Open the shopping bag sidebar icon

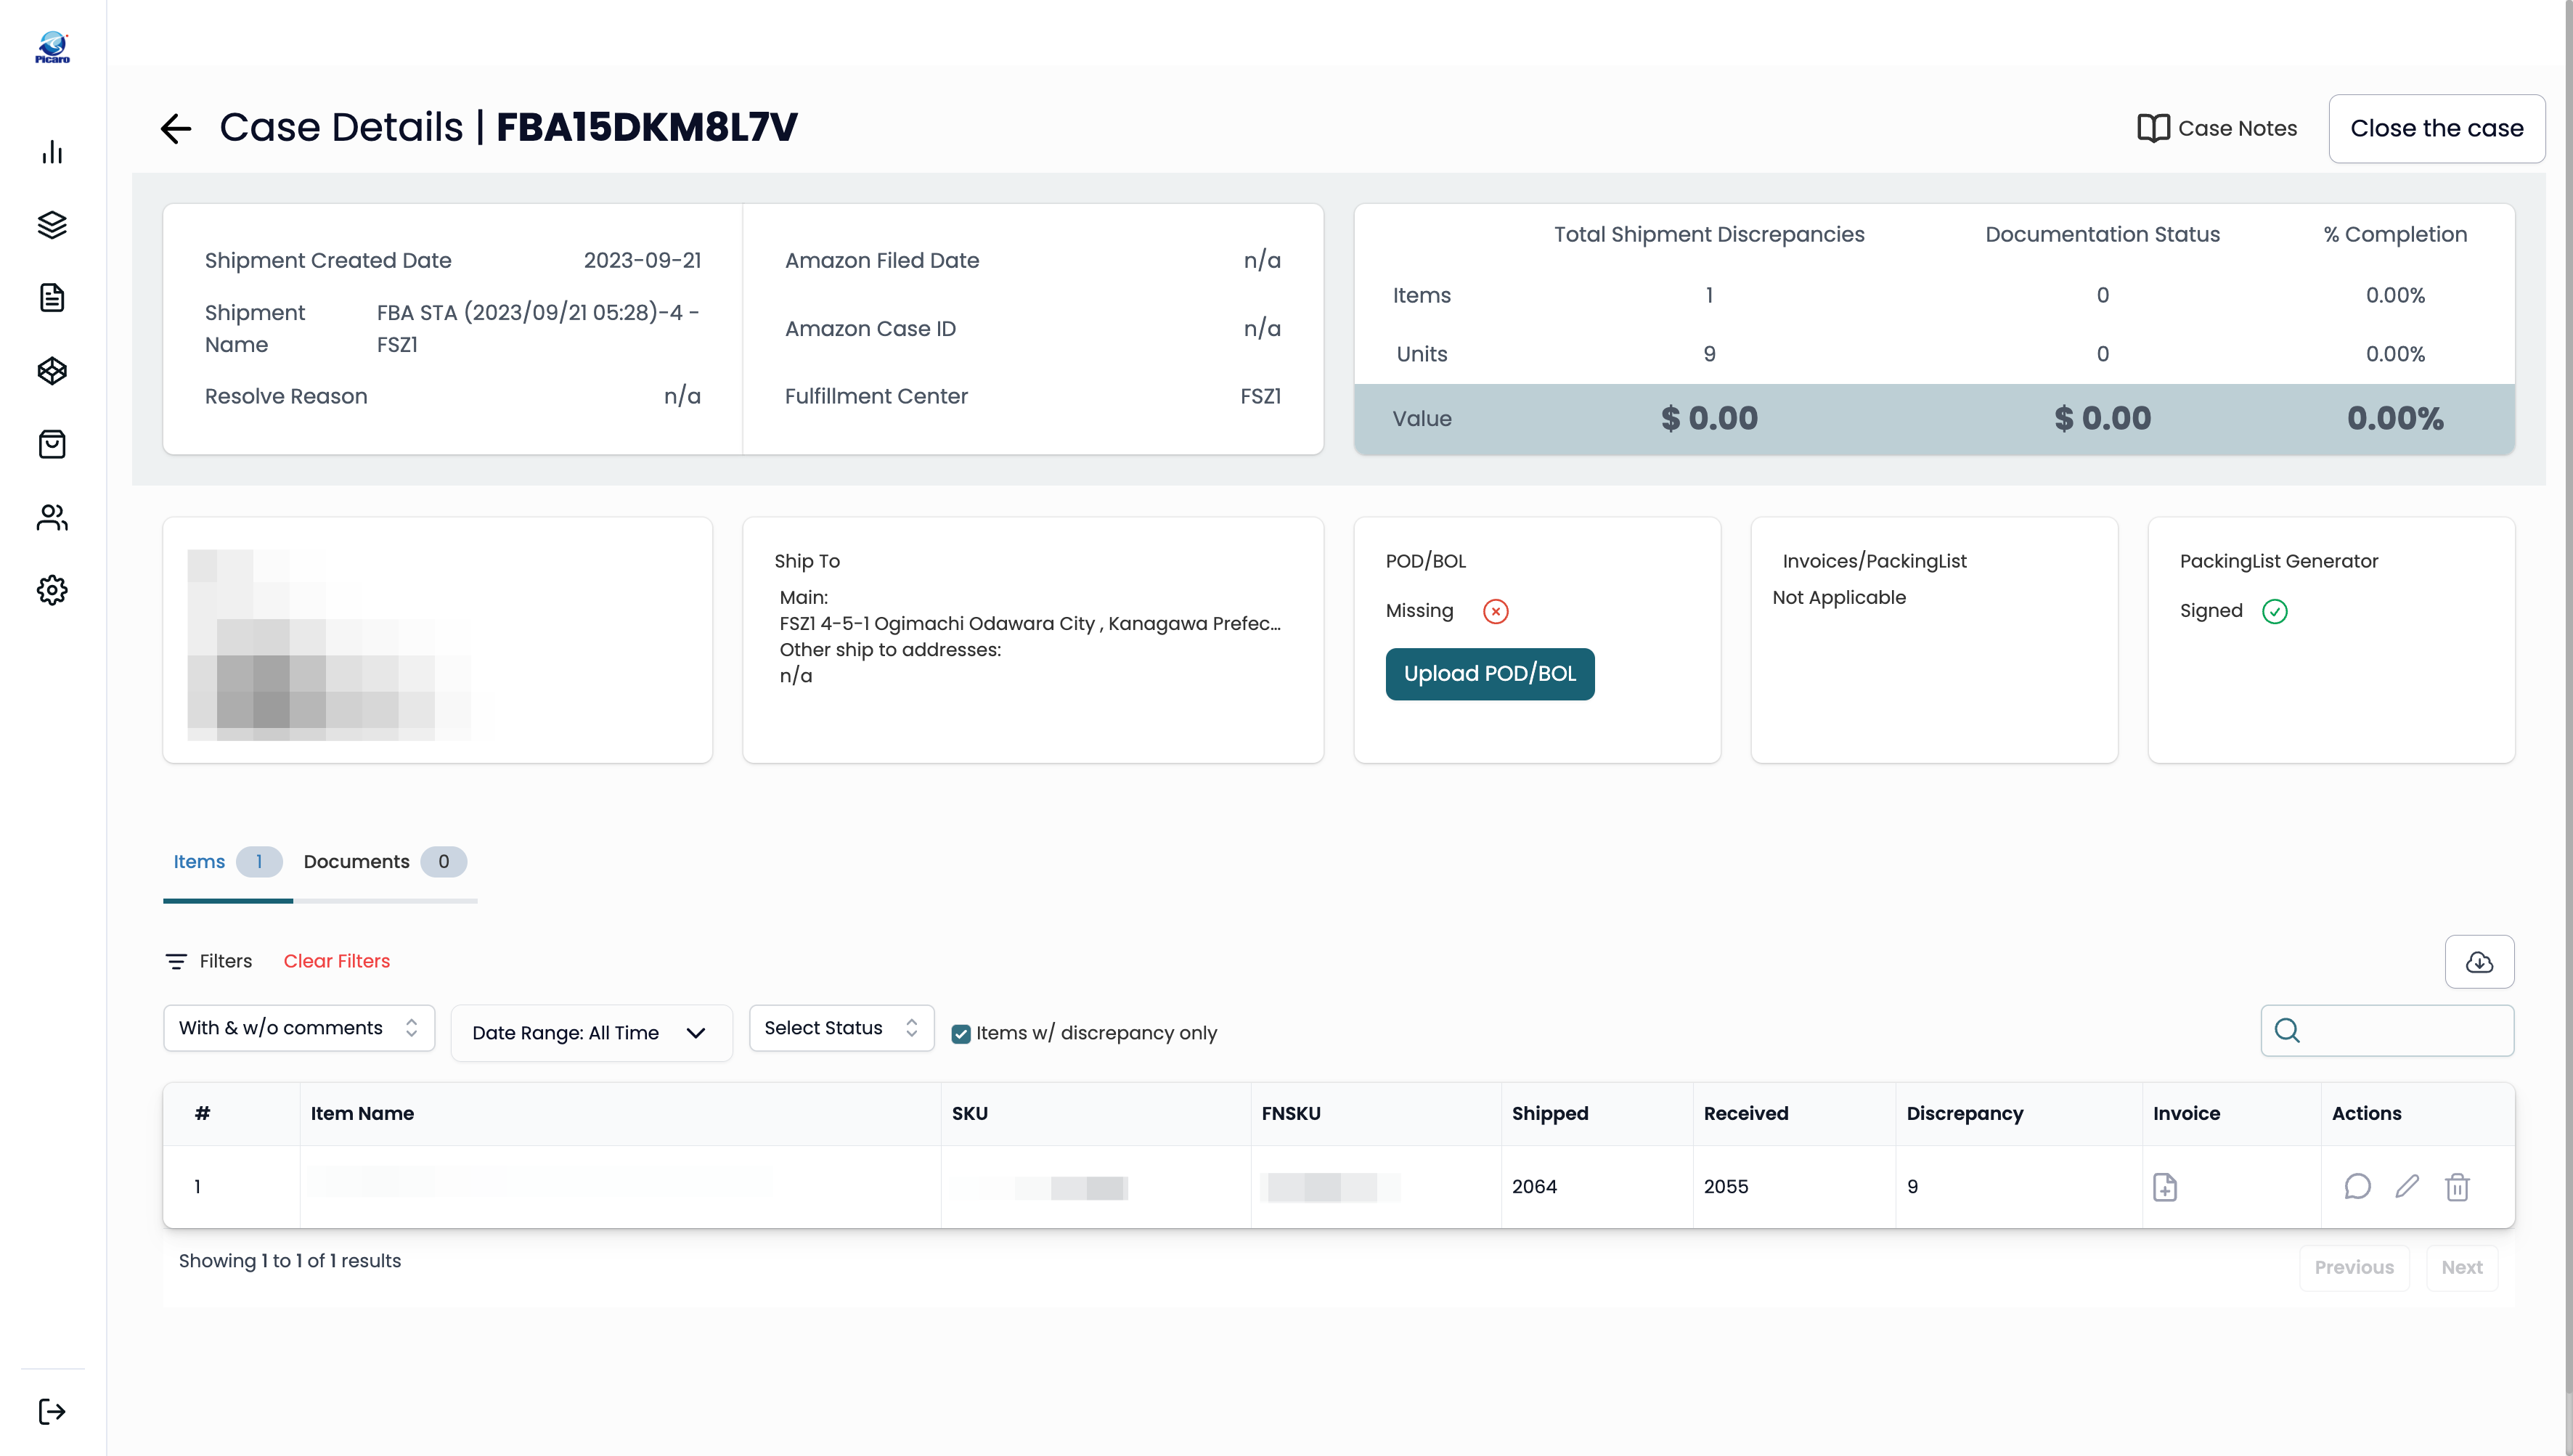pyautogui.click(x=52, y=444)
